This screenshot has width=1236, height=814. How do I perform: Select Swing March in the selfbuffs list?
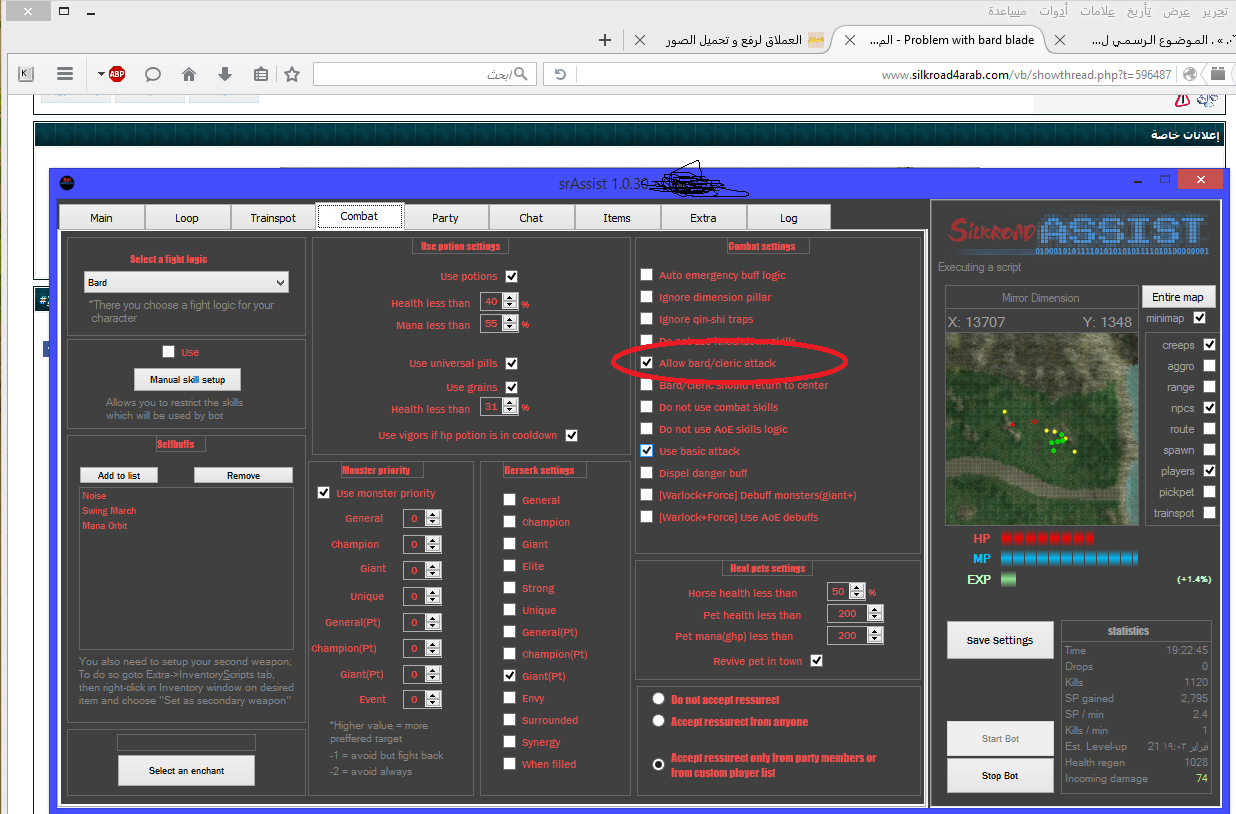click(109, 511)
